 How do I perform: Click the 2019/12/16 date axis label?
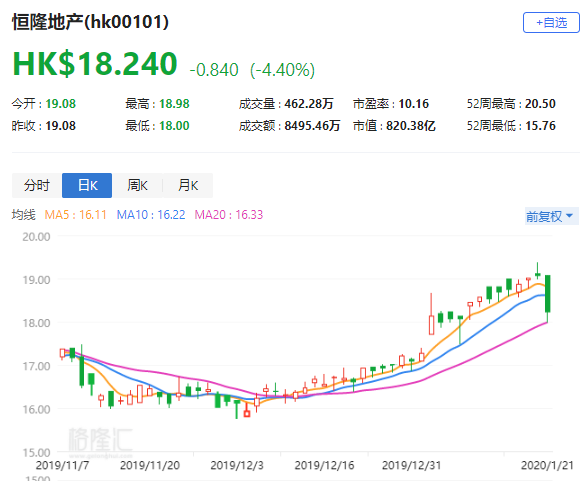(324, 465)
